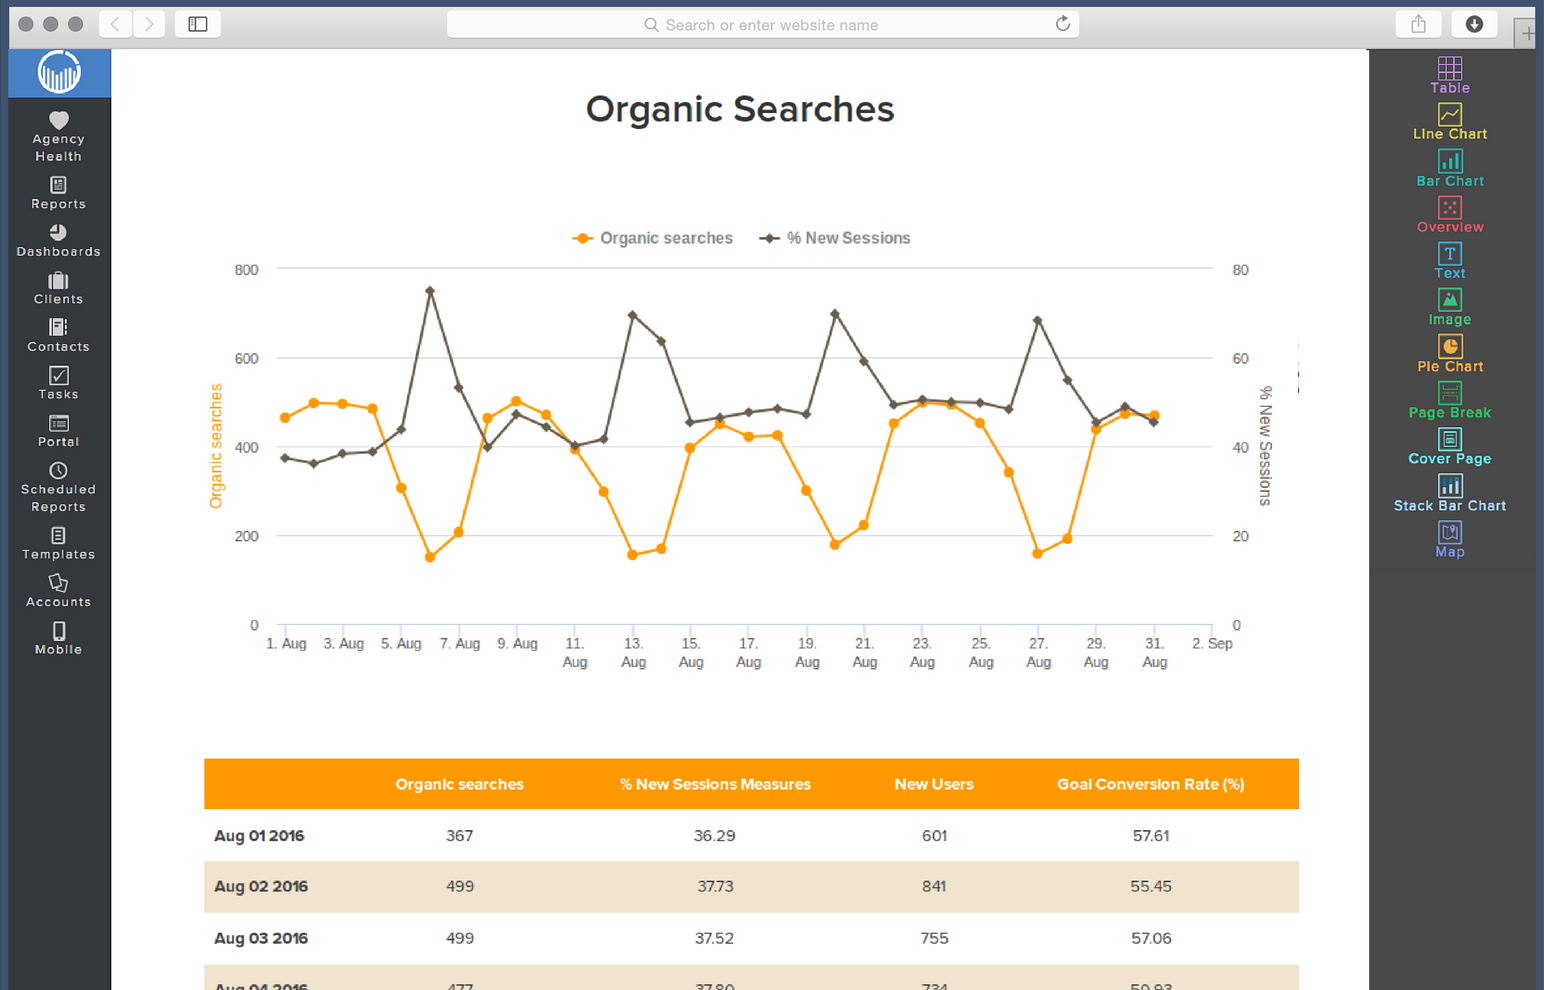Click the Agency Health heart icon

57,123
